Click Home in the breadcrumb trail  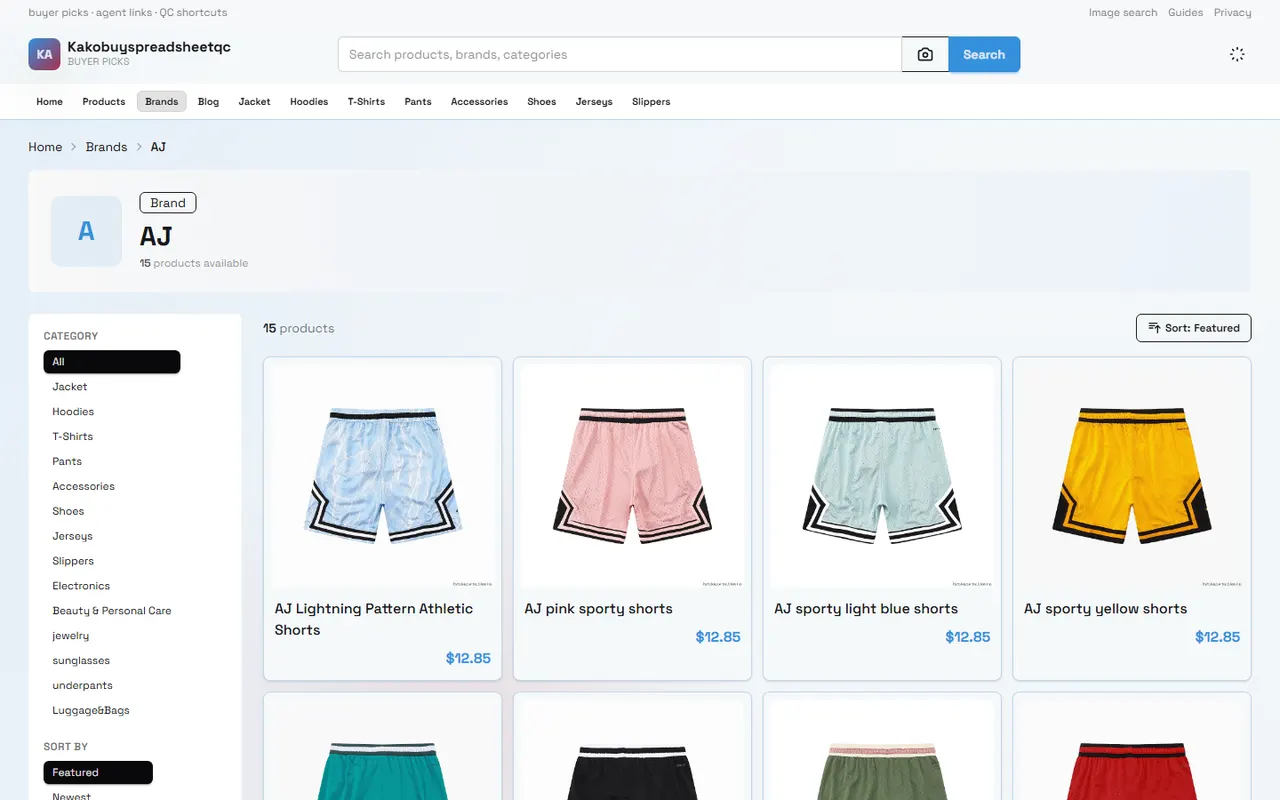pos(45,147)
